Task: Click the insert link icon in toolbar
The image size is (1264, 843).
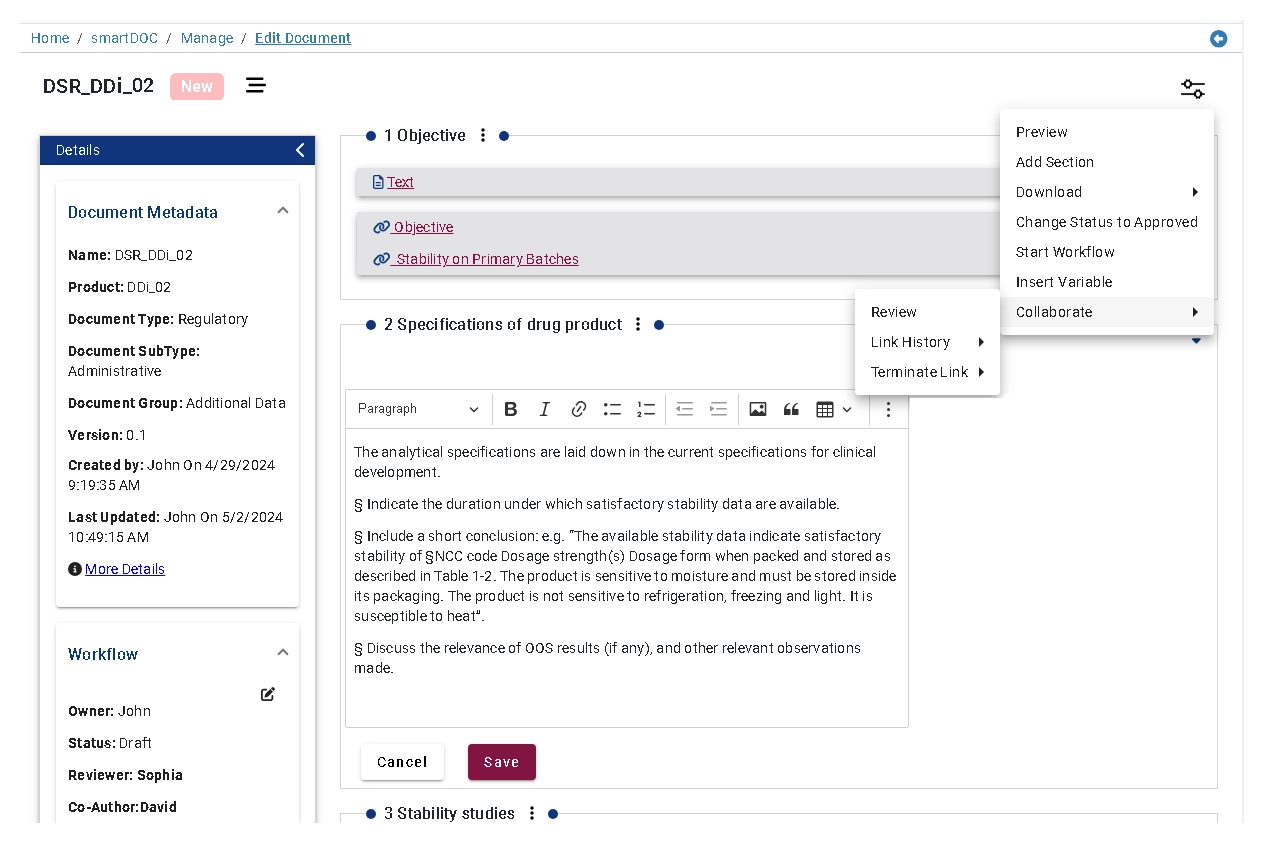Action: click(x=578, y=409)
